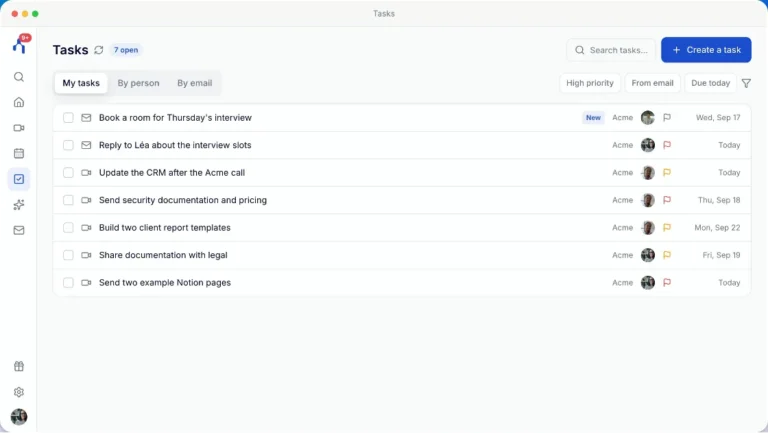Open task Share documentation with legal
Screen dimensions: 768x433
[x=163, y=255]
